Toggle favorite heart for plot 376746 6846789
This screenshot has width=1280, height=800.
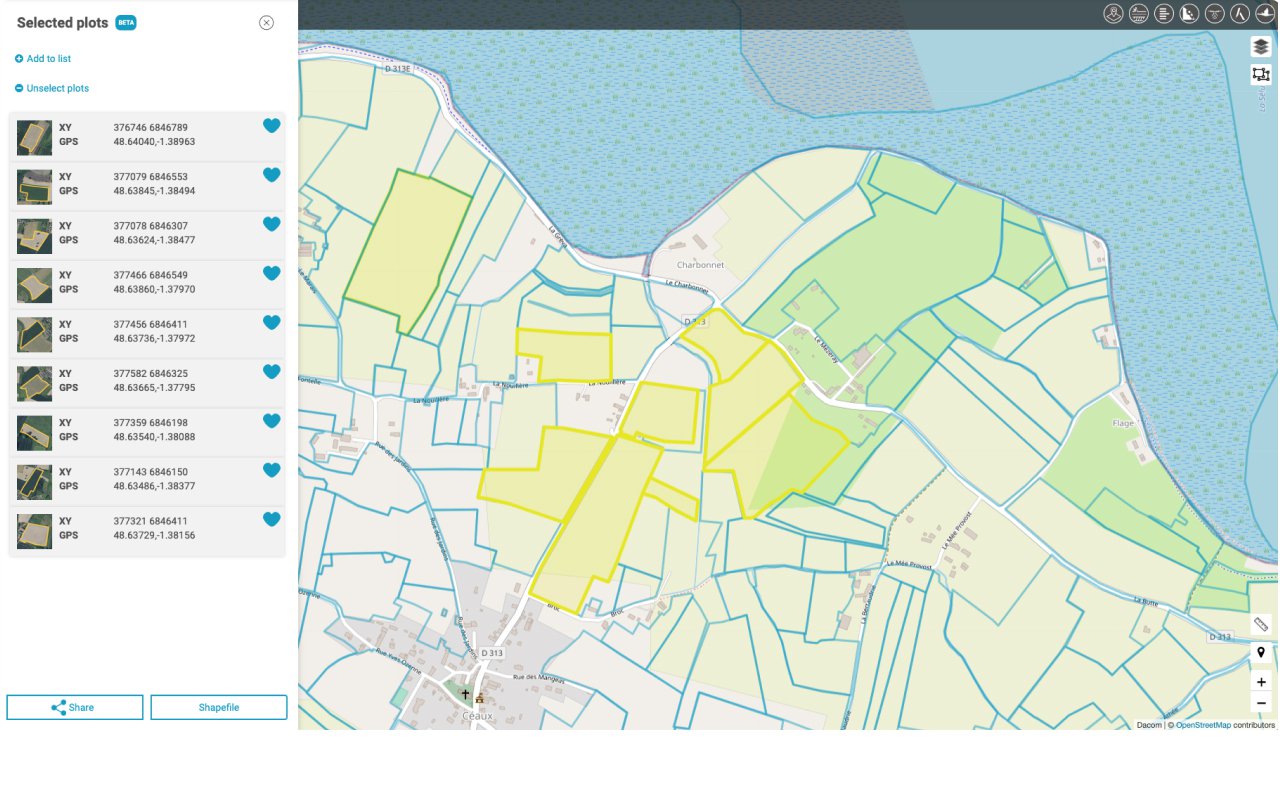click(x=271, y=125)
